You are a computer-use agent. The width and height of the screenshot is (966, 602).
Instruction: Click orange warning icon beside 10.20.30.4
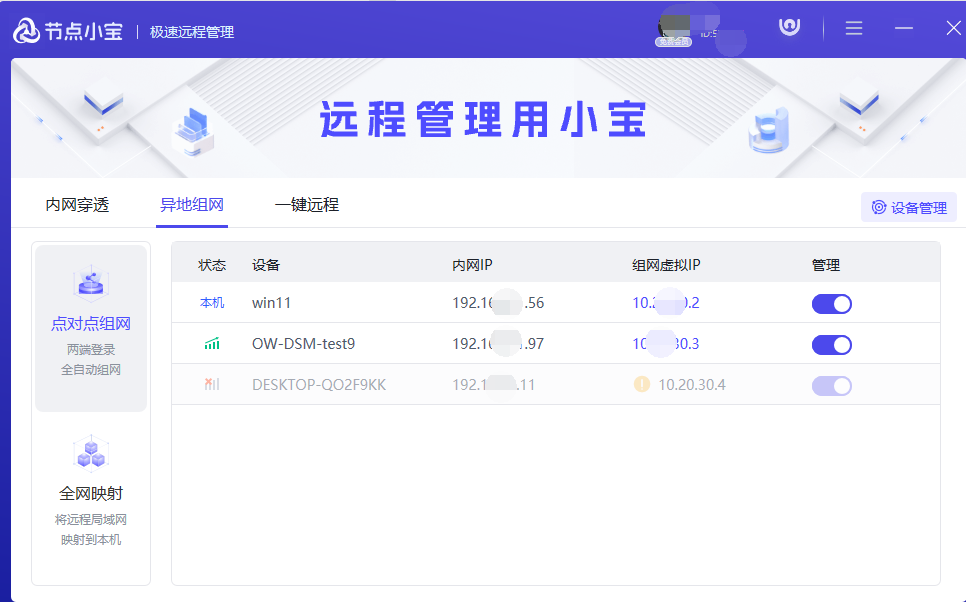pyautogui.click(x=641, y=385)
